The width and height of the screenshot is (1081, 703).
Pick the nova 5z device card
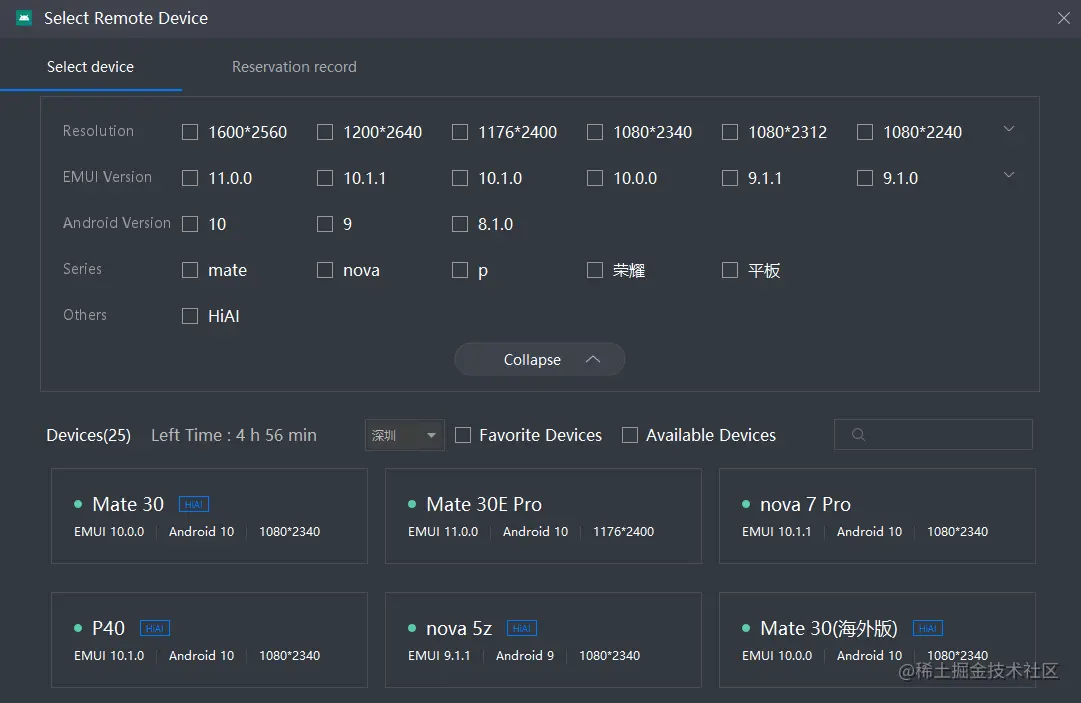[543, 640]
